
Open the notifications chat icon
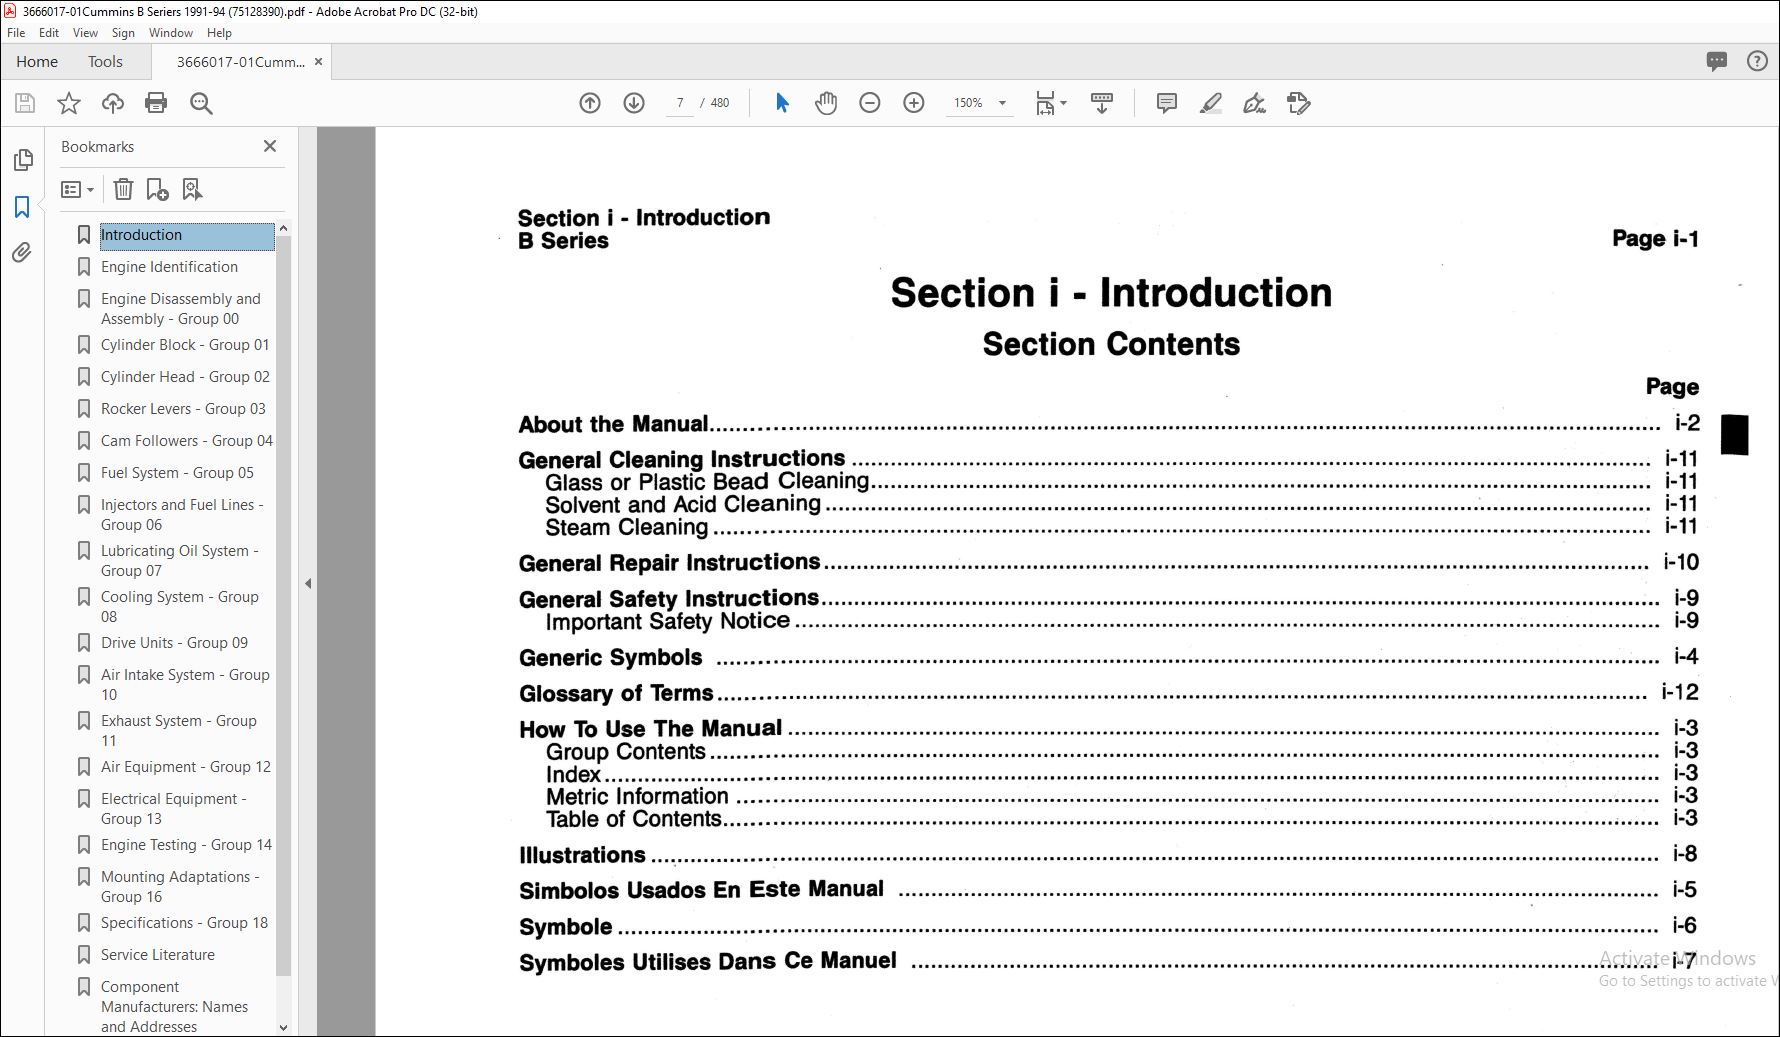tap(1717, 61)
